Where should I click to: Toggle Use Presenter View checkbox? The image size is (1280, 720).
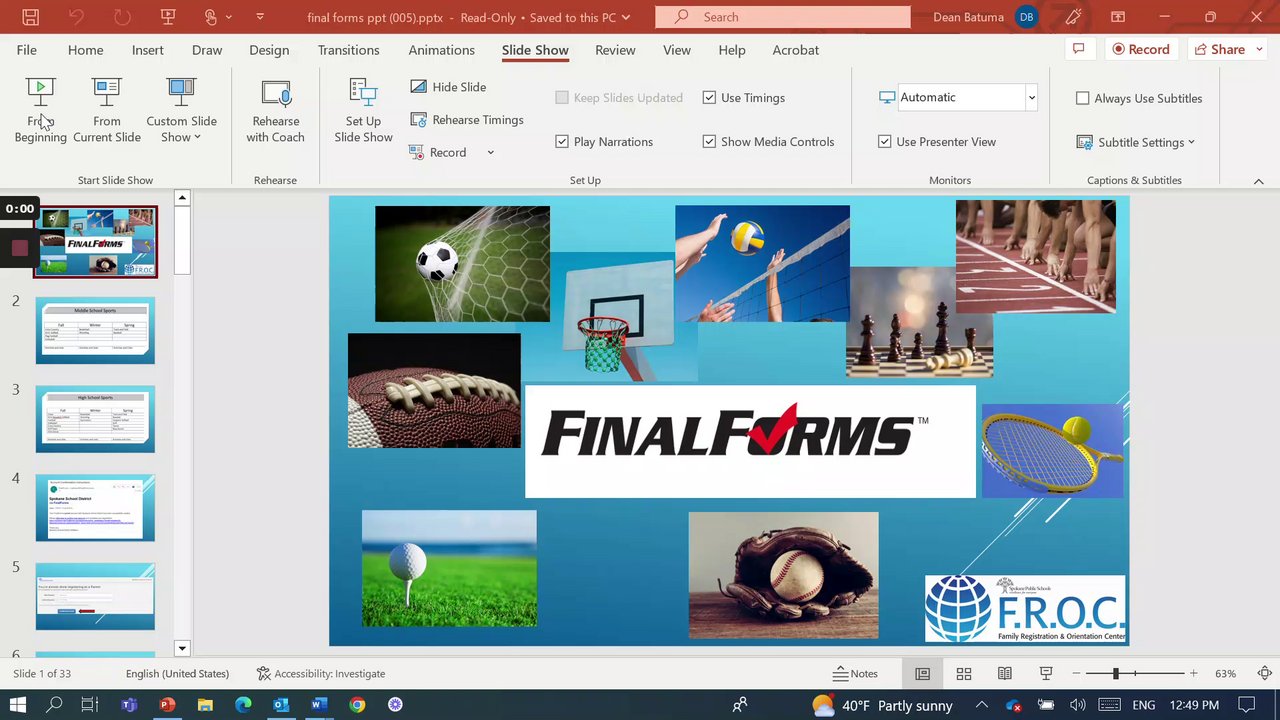(x=885, y=142)
